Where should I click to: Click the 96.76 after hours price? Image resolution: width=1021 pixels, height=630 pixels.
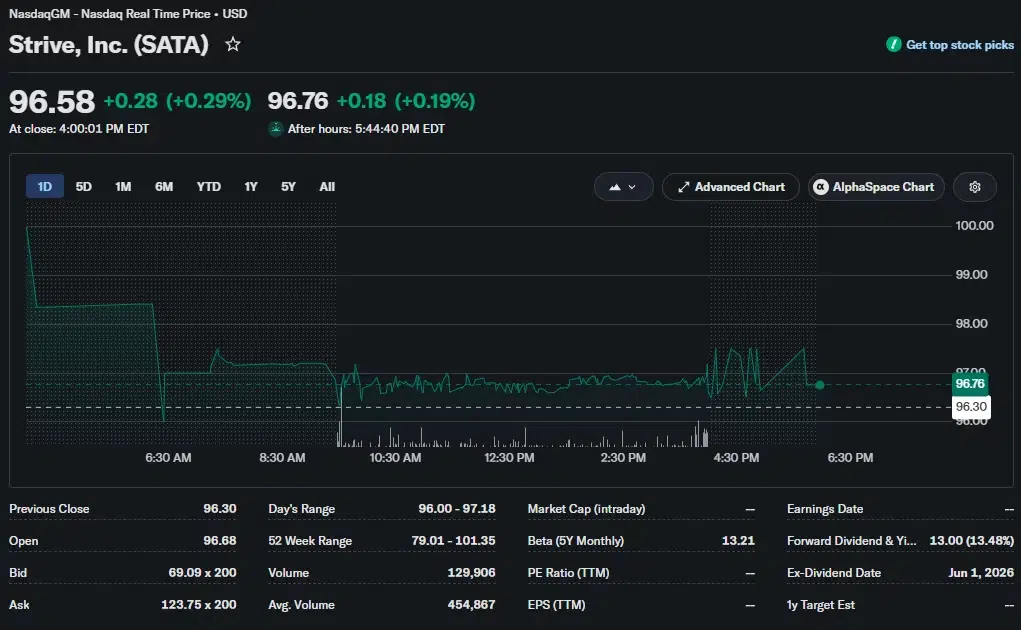pos(298,101)
